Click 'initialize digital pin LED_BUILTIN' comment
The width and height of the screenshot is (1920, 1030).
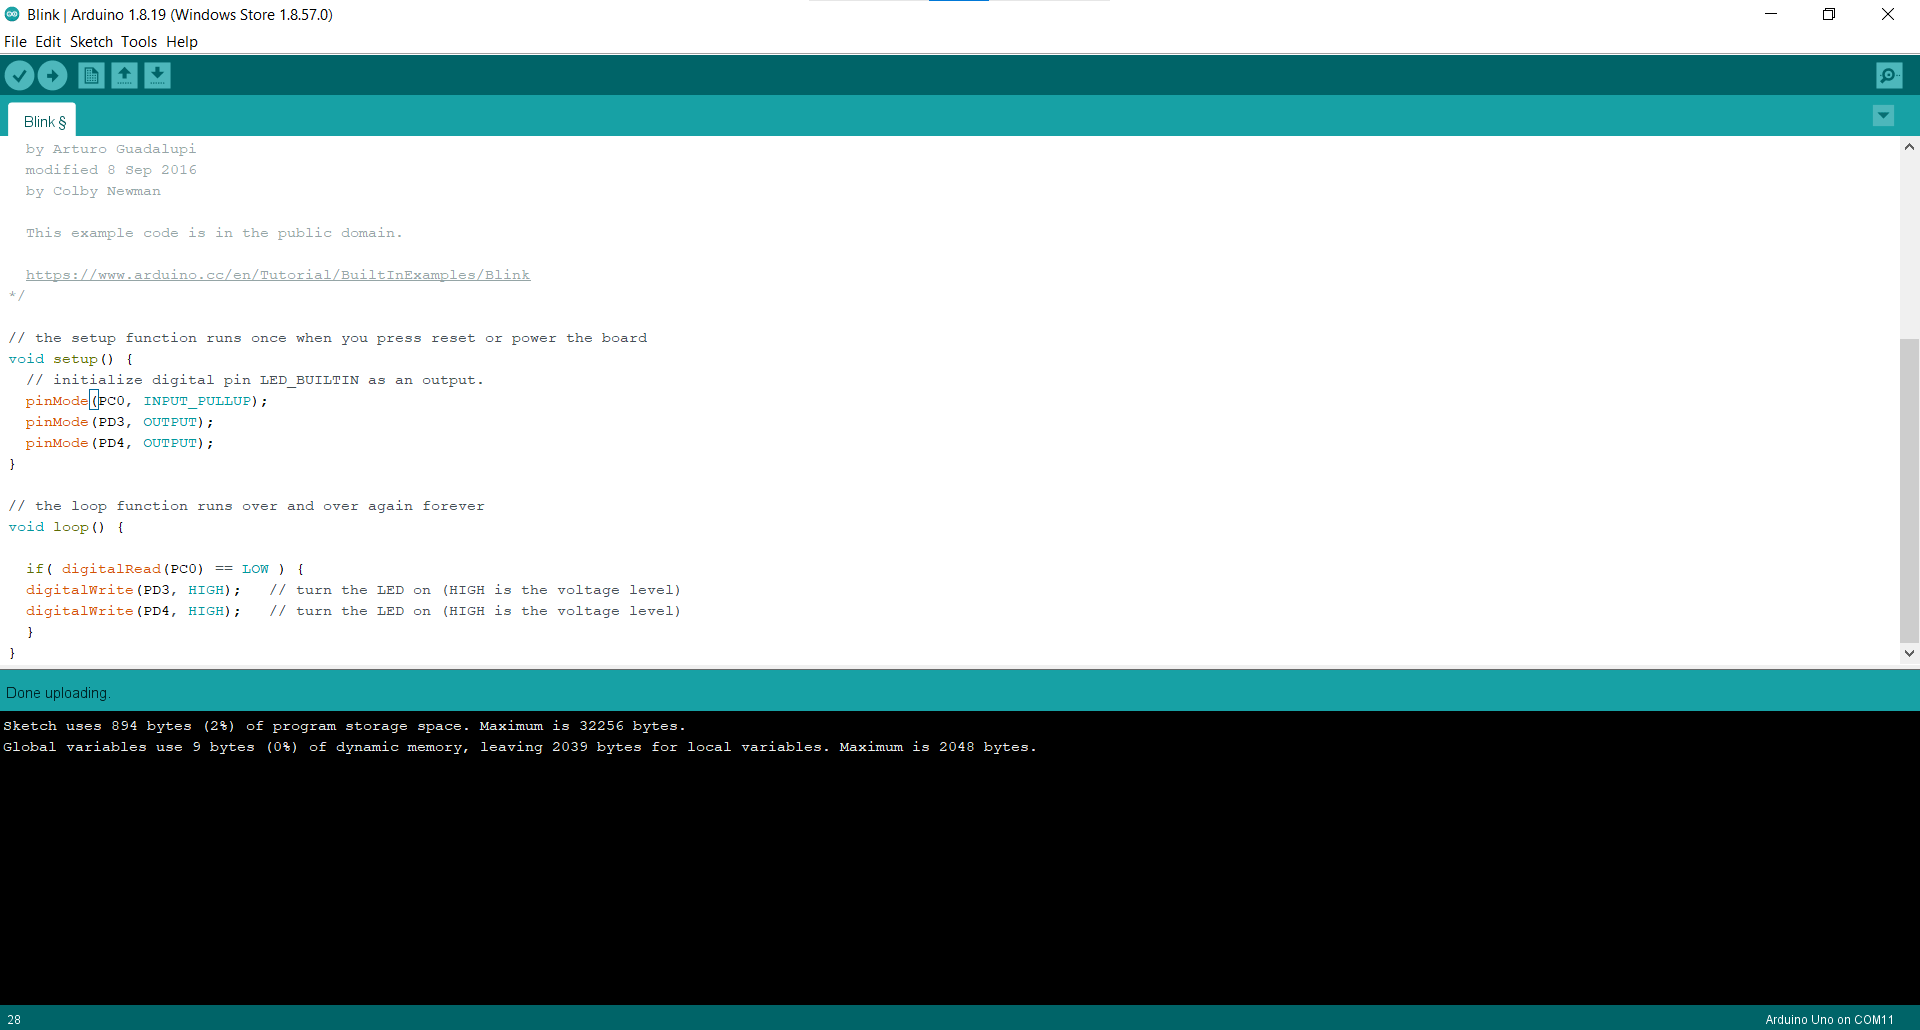click(x=255, y=380)
